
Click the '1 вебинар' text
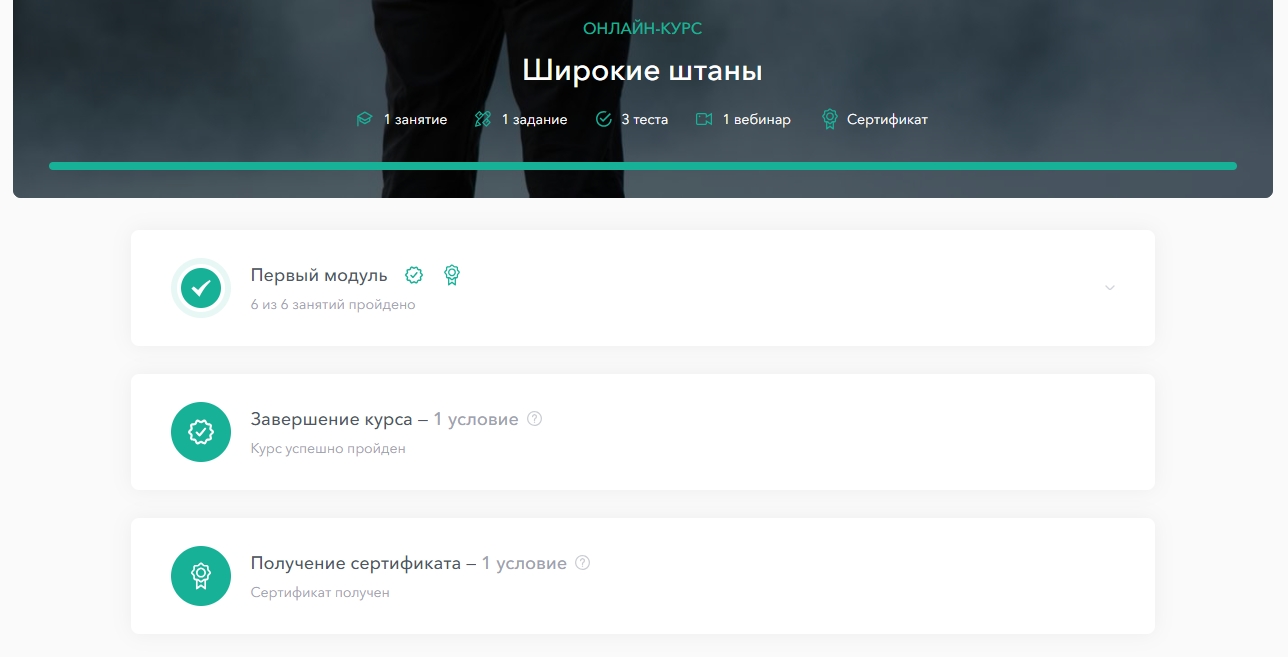pos(757,119)
